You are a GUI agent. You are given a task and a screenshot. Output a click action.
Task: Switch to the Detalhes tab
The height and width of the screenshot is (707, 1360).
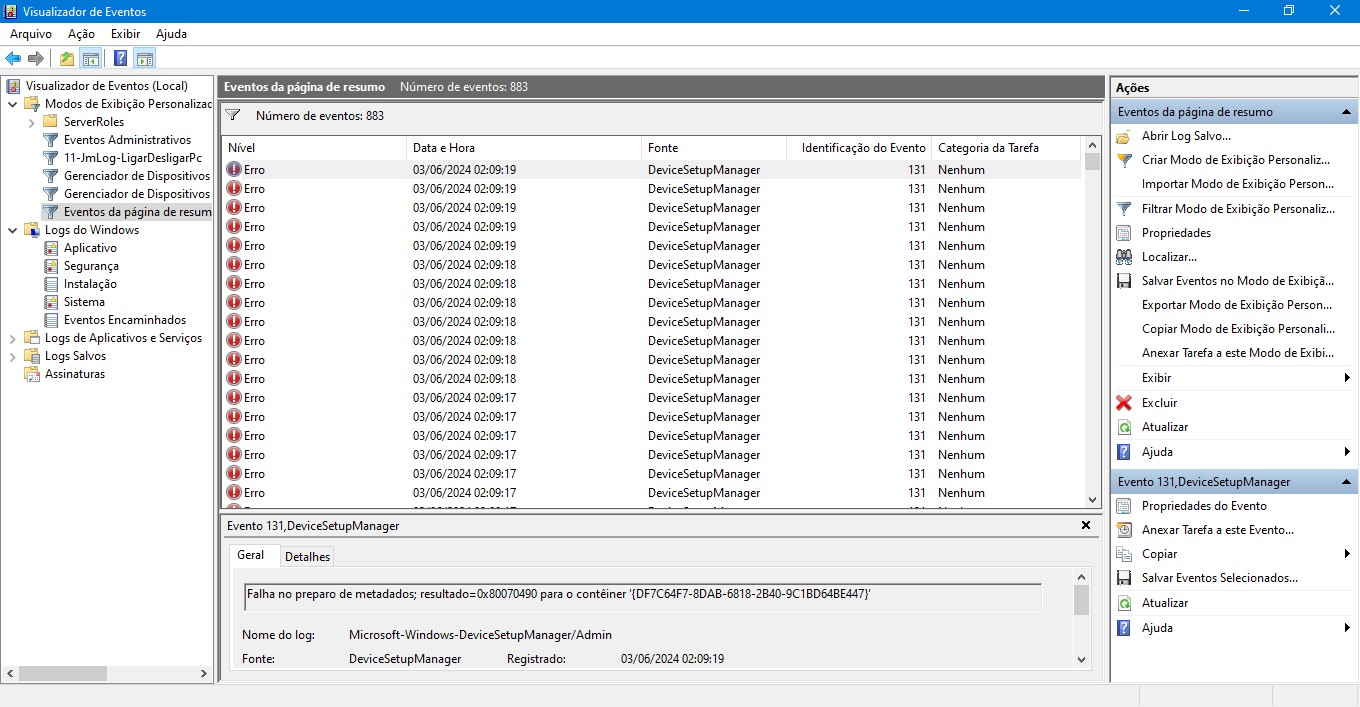307,557
